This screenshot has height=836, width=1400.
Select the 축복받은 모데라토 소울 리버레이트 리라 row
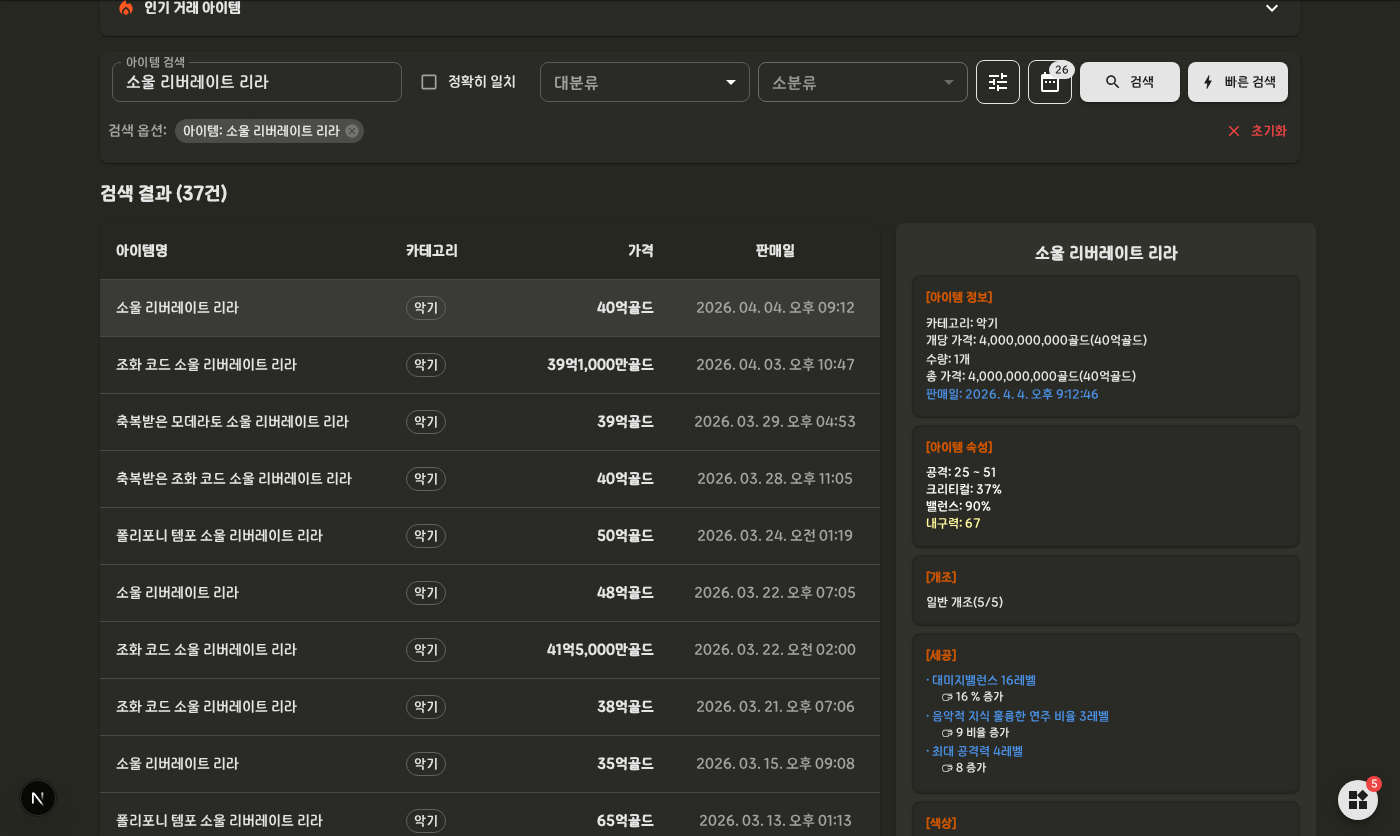click(x=490, y=422)
